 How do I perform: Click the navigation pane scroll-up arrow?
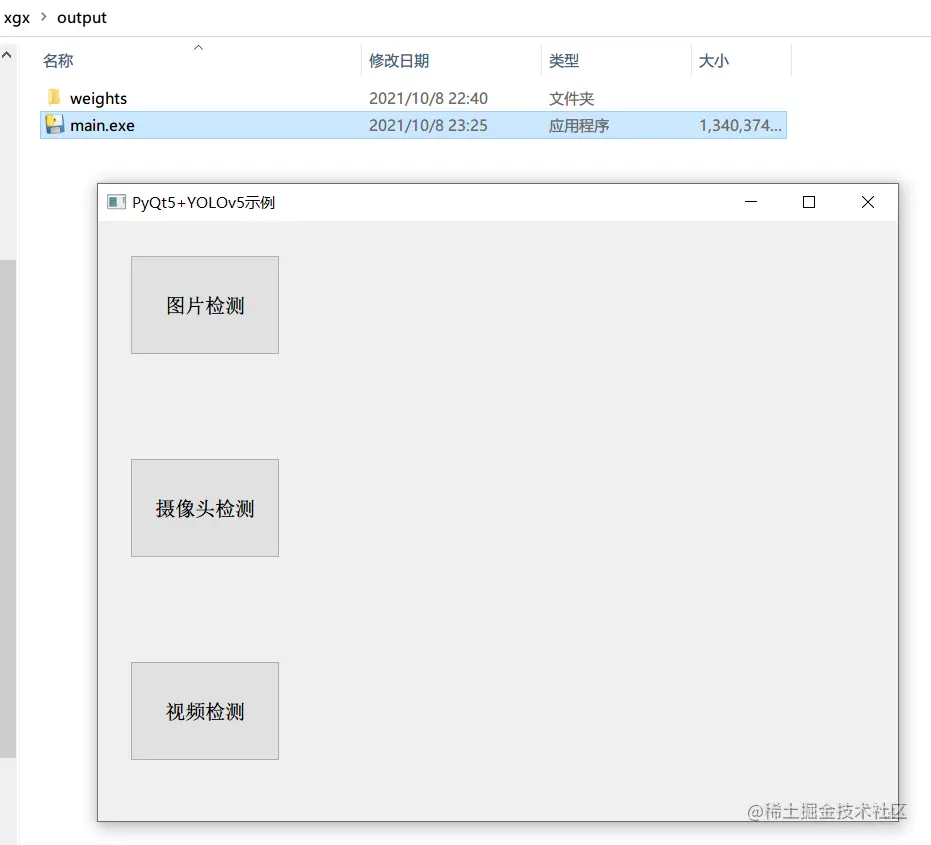coord(7,55)
